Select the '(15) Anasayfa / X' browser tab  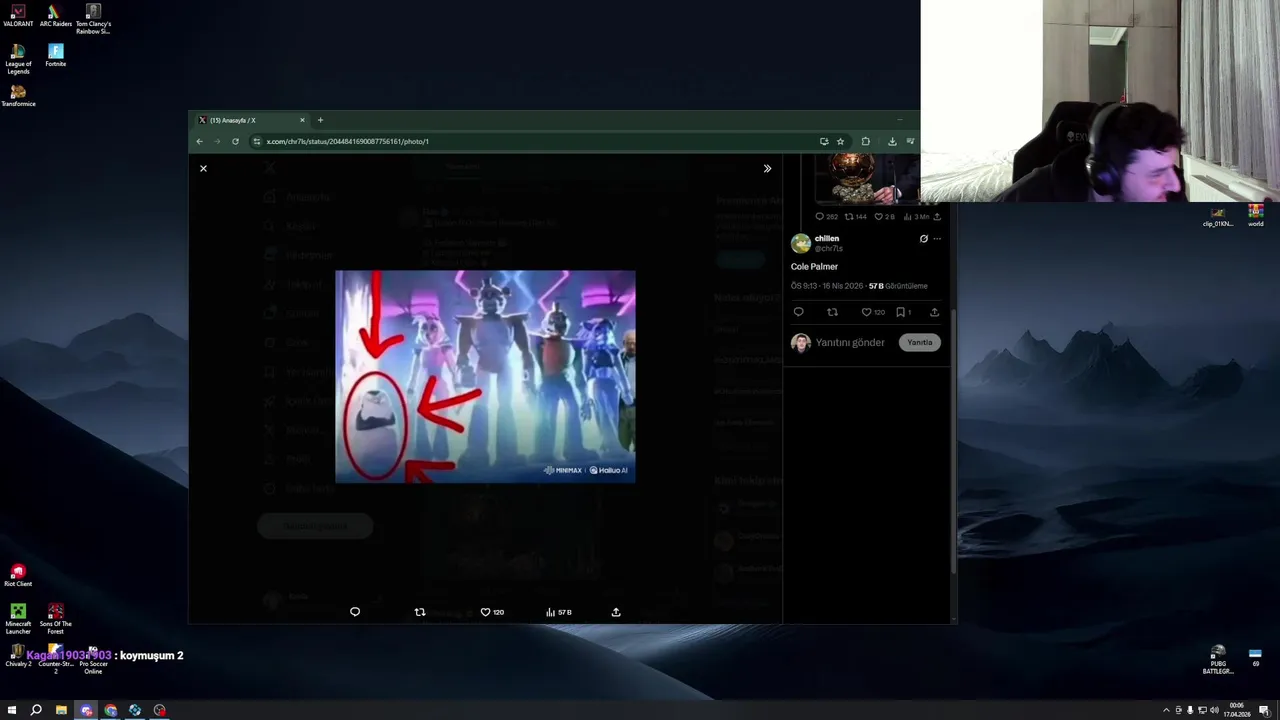pos(250,120)
